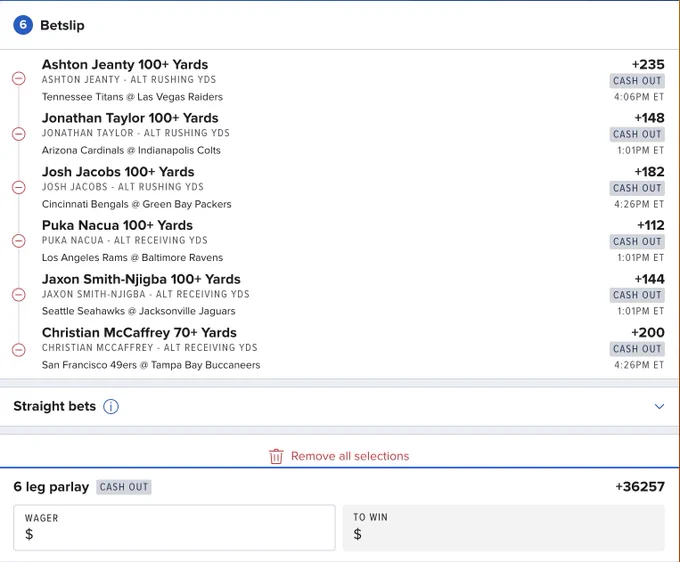Select the Ashton Jeanty 100+ Yards title

[125, 64]
